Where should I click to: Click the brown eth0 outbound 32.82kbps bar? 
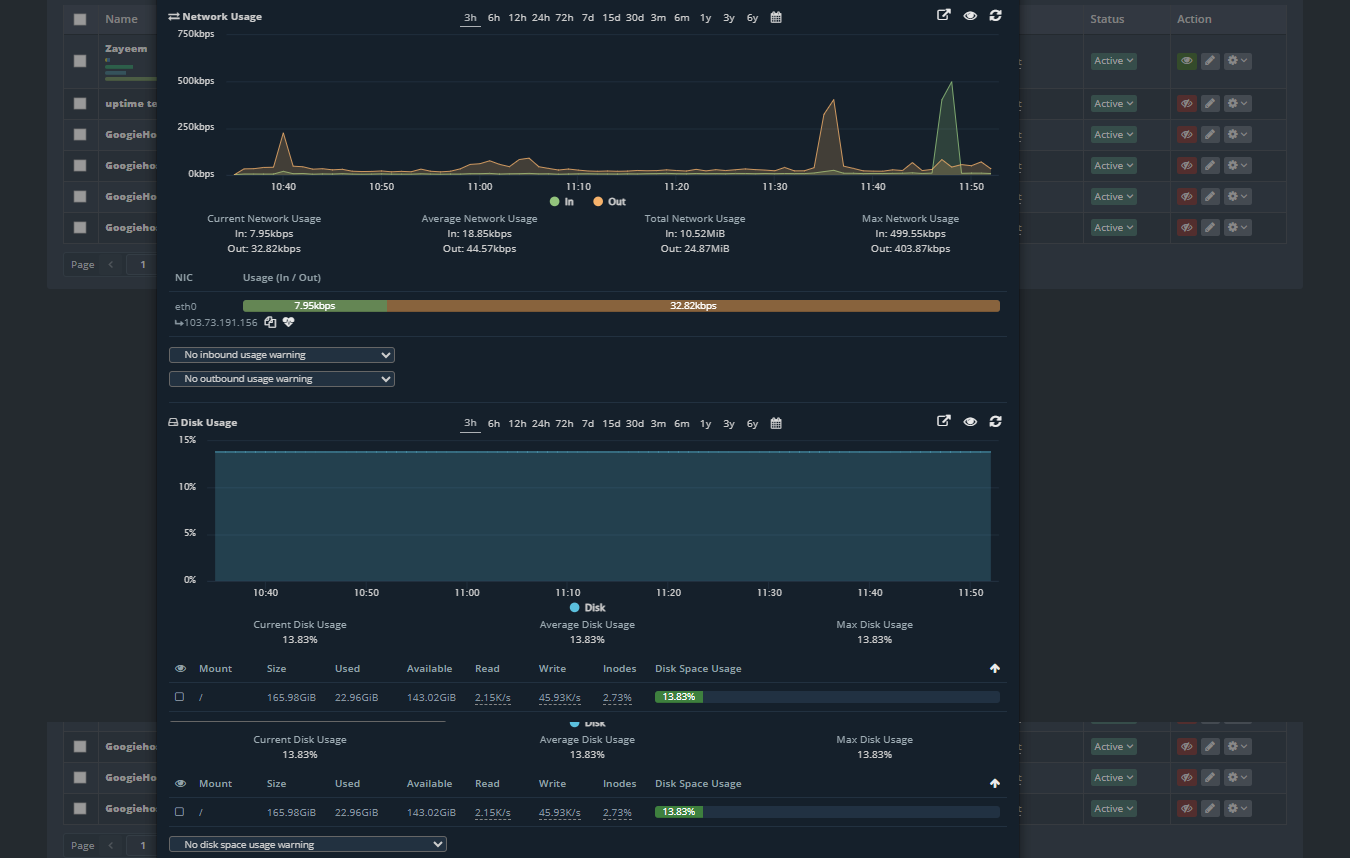pyautogui.click(x=693, y=306)
